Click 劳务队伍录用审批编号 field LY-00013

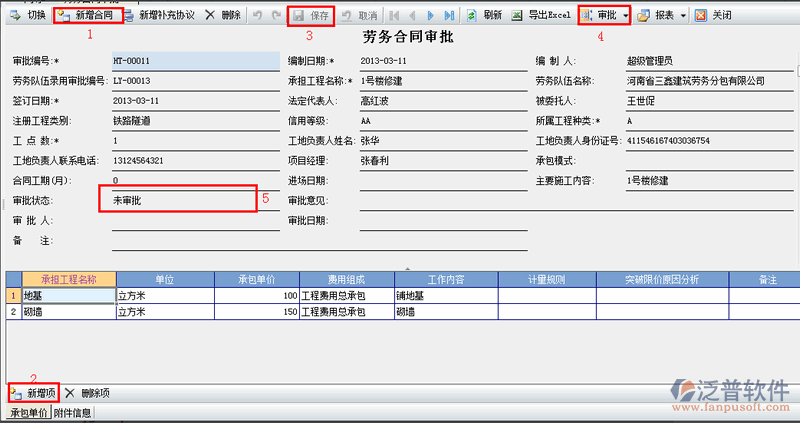[x=196, y=81]
